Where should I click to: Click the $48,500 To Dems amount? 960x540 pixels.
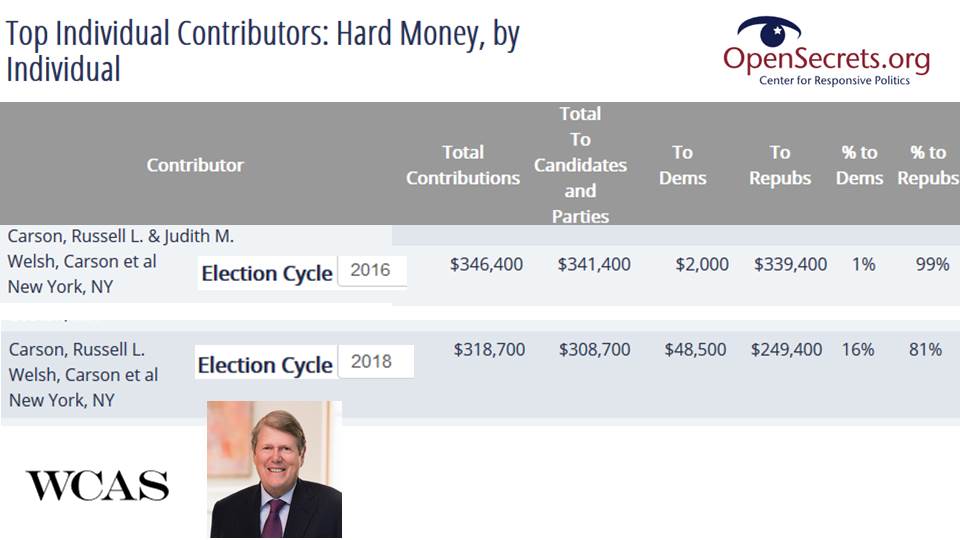click(696, 349)
